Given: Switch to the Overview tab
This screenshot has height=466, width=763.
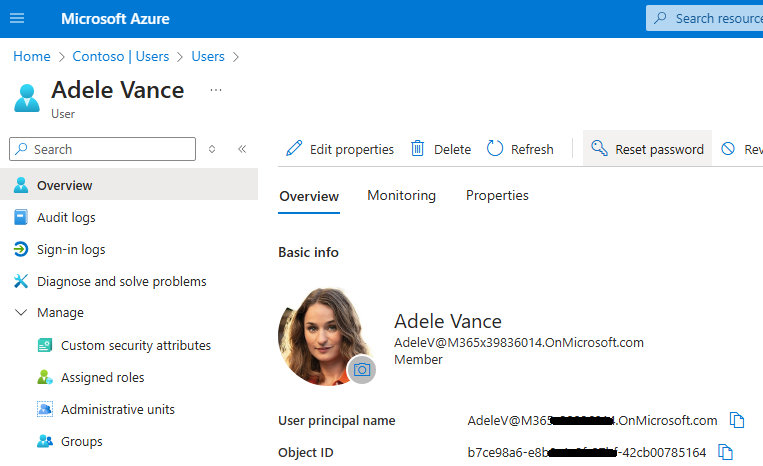Looking at the screenshot, I should coord(309,197).
